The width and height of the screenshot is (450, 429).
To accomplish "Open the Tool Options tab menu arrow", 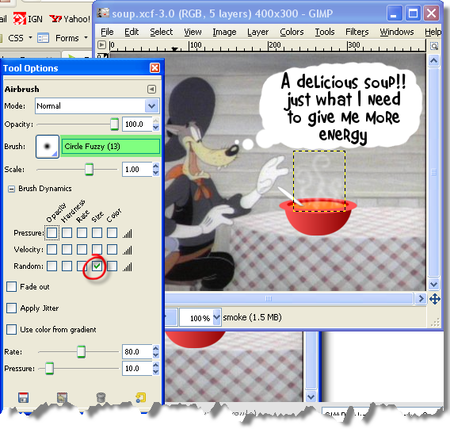I will [x=151, y=89].
